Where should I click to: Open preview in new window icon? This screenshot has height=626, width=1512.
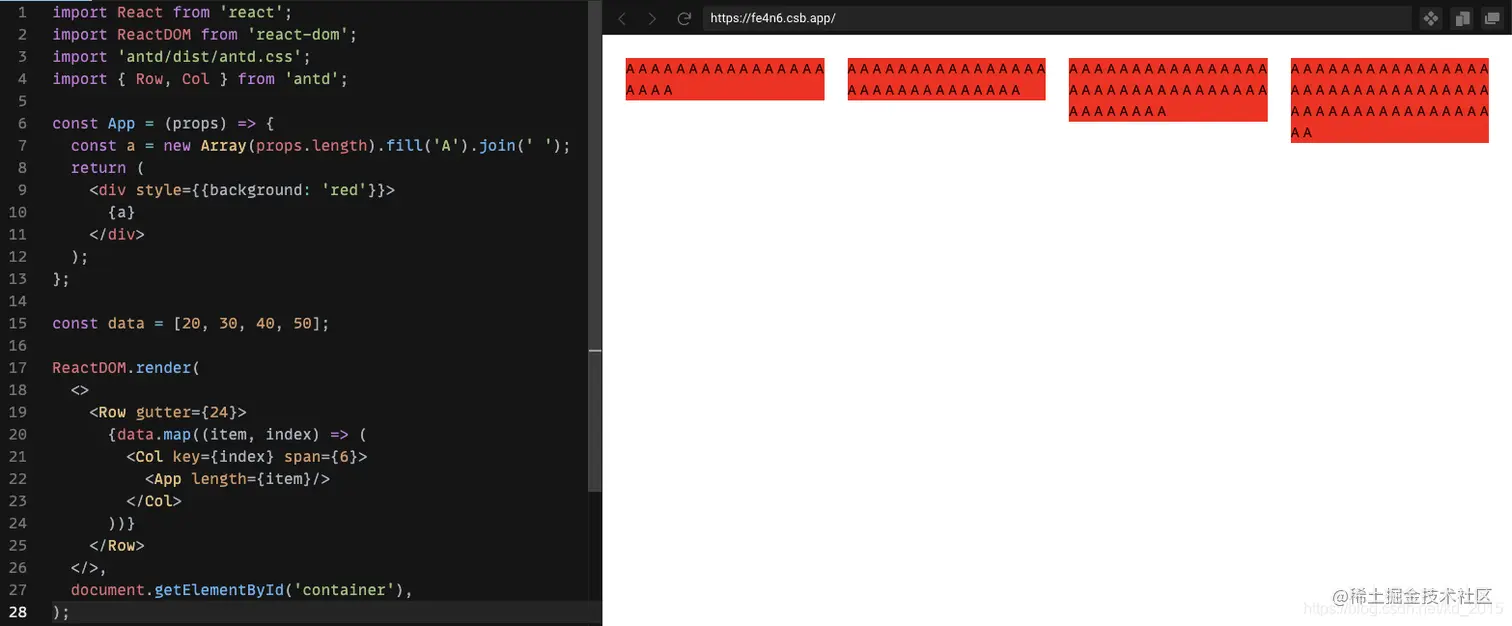1491,19
